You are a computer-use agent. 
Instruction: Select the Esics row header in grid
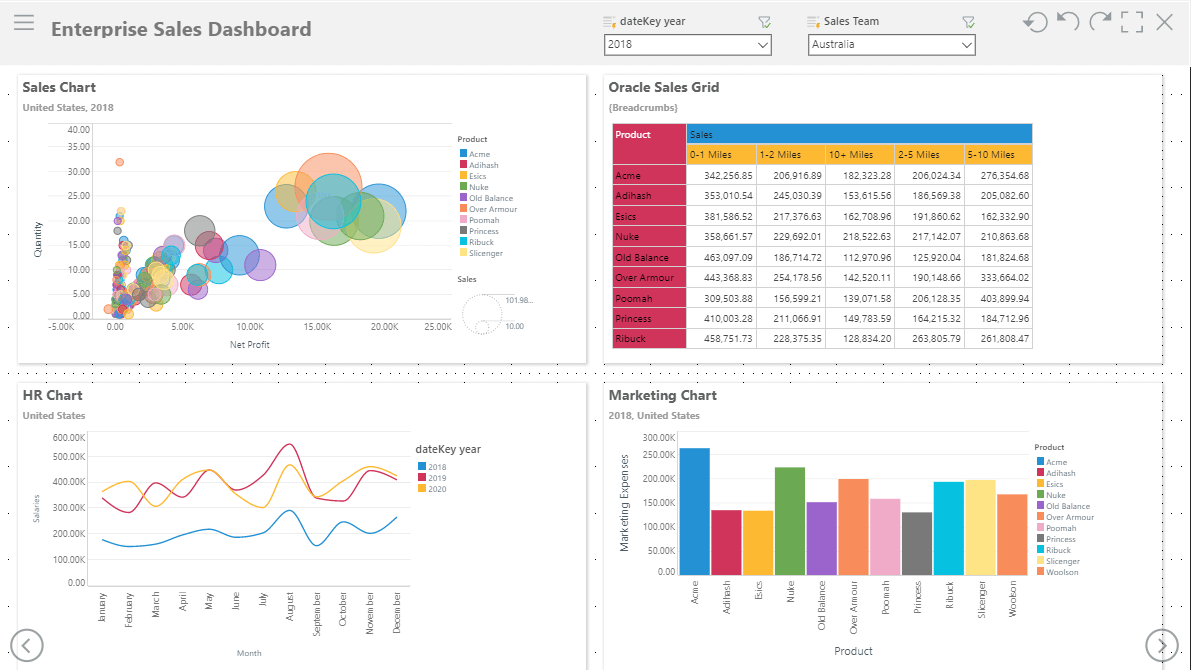[x=649, y=216]
